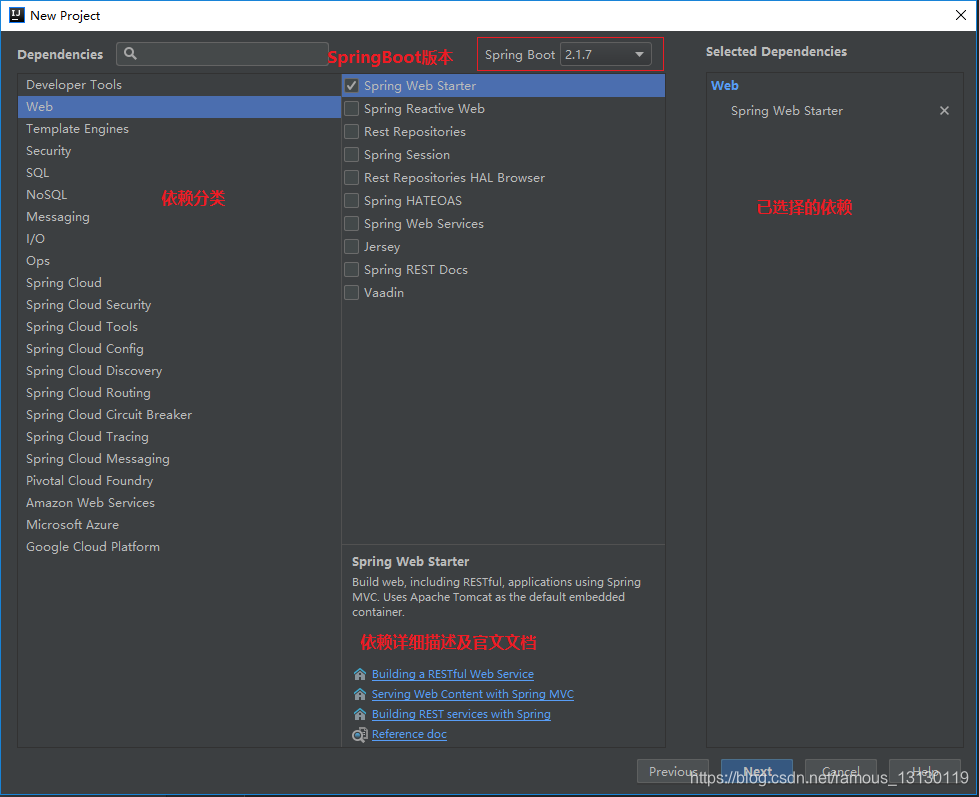Screen dimensions: 979x797
Task: Click the Next button
Action: tap(757, 771)
